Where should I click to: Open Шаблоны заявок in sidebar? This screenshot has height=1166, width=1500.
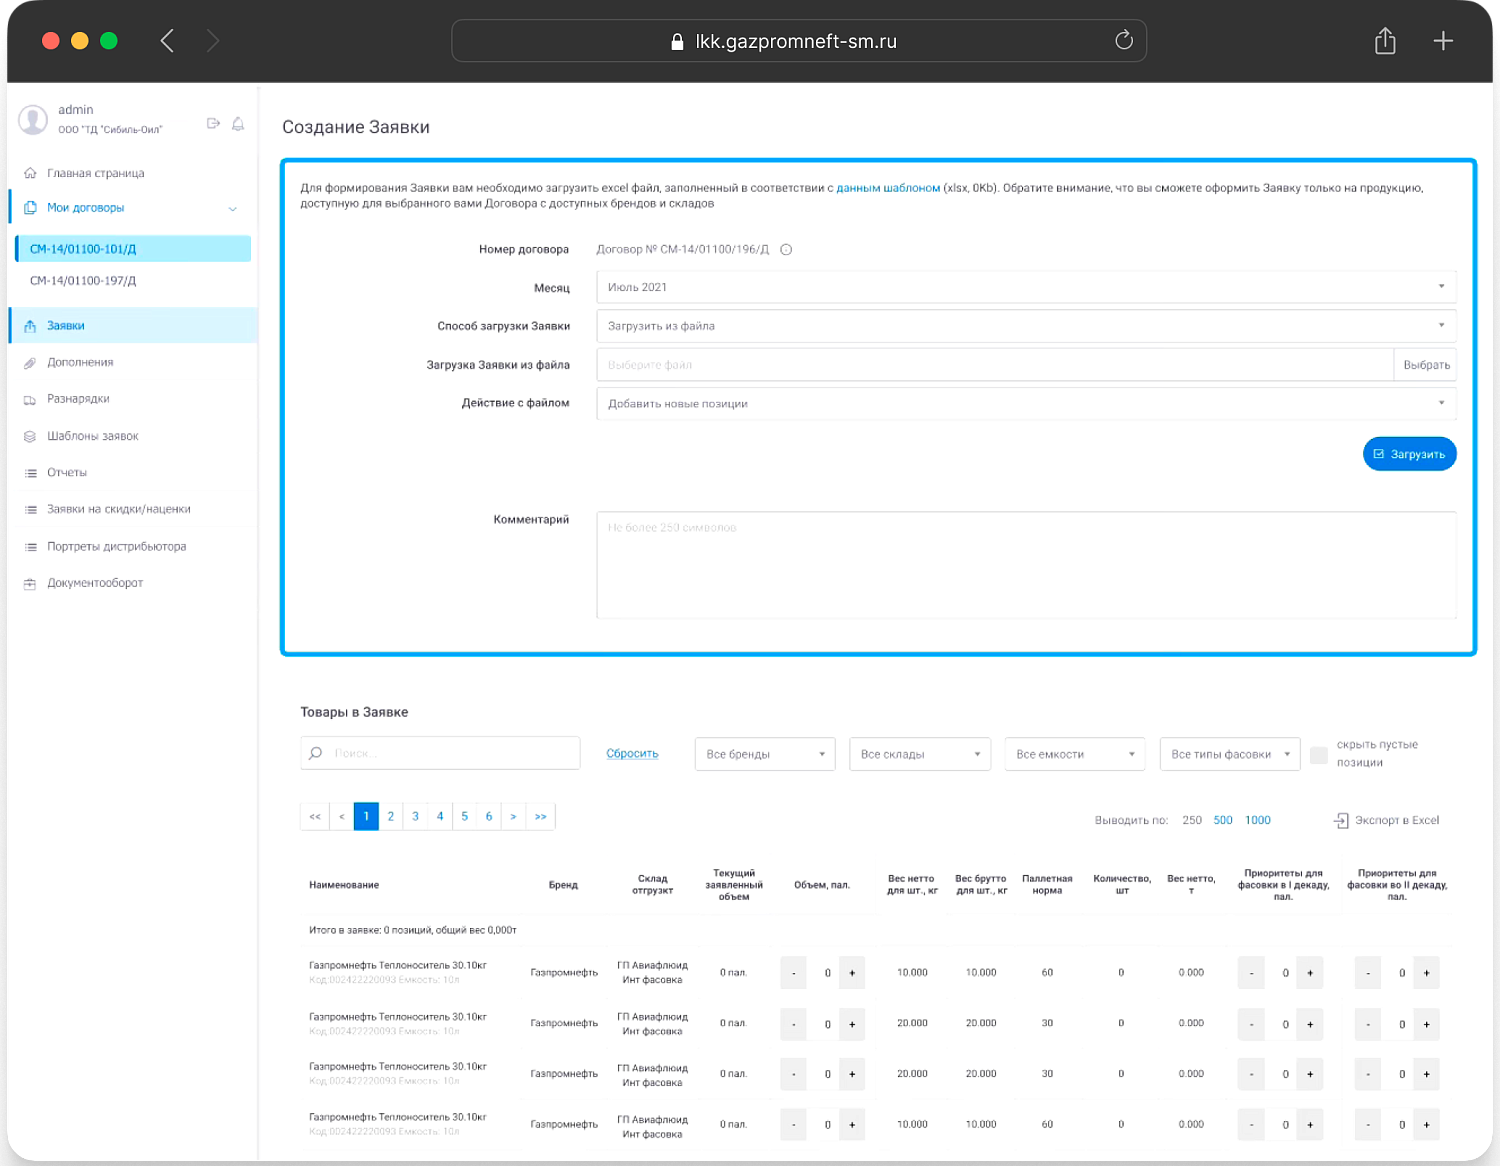(x=93, y=436)
